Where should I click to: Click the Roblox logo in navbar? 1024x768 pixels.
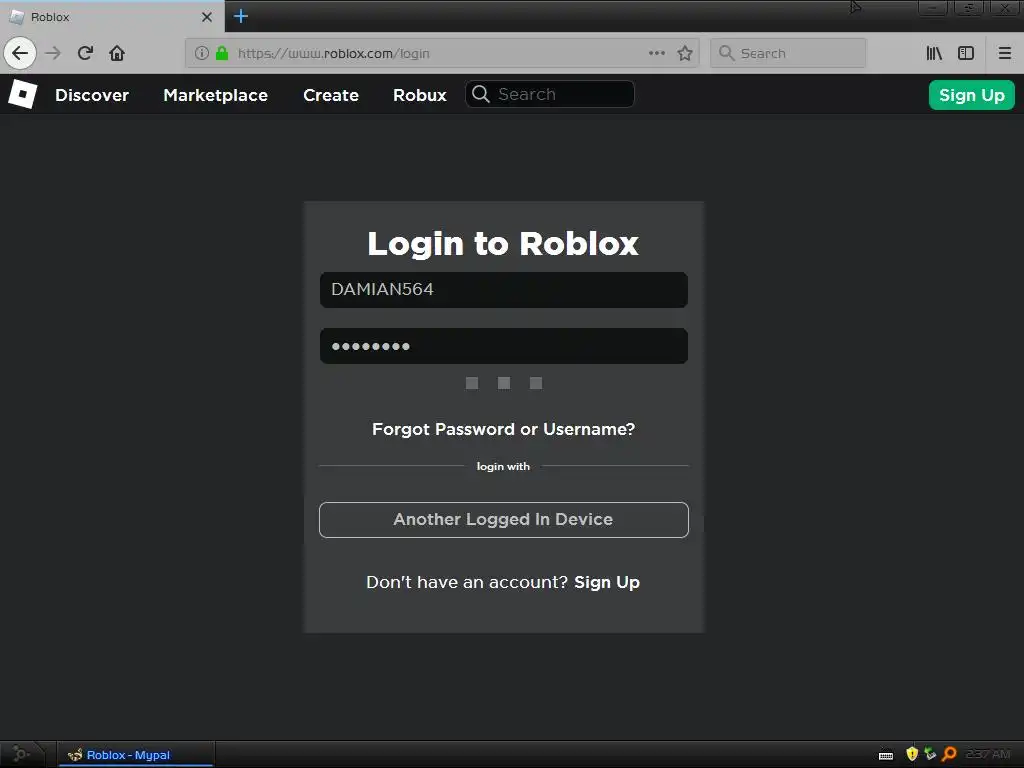tap(23, 95)
